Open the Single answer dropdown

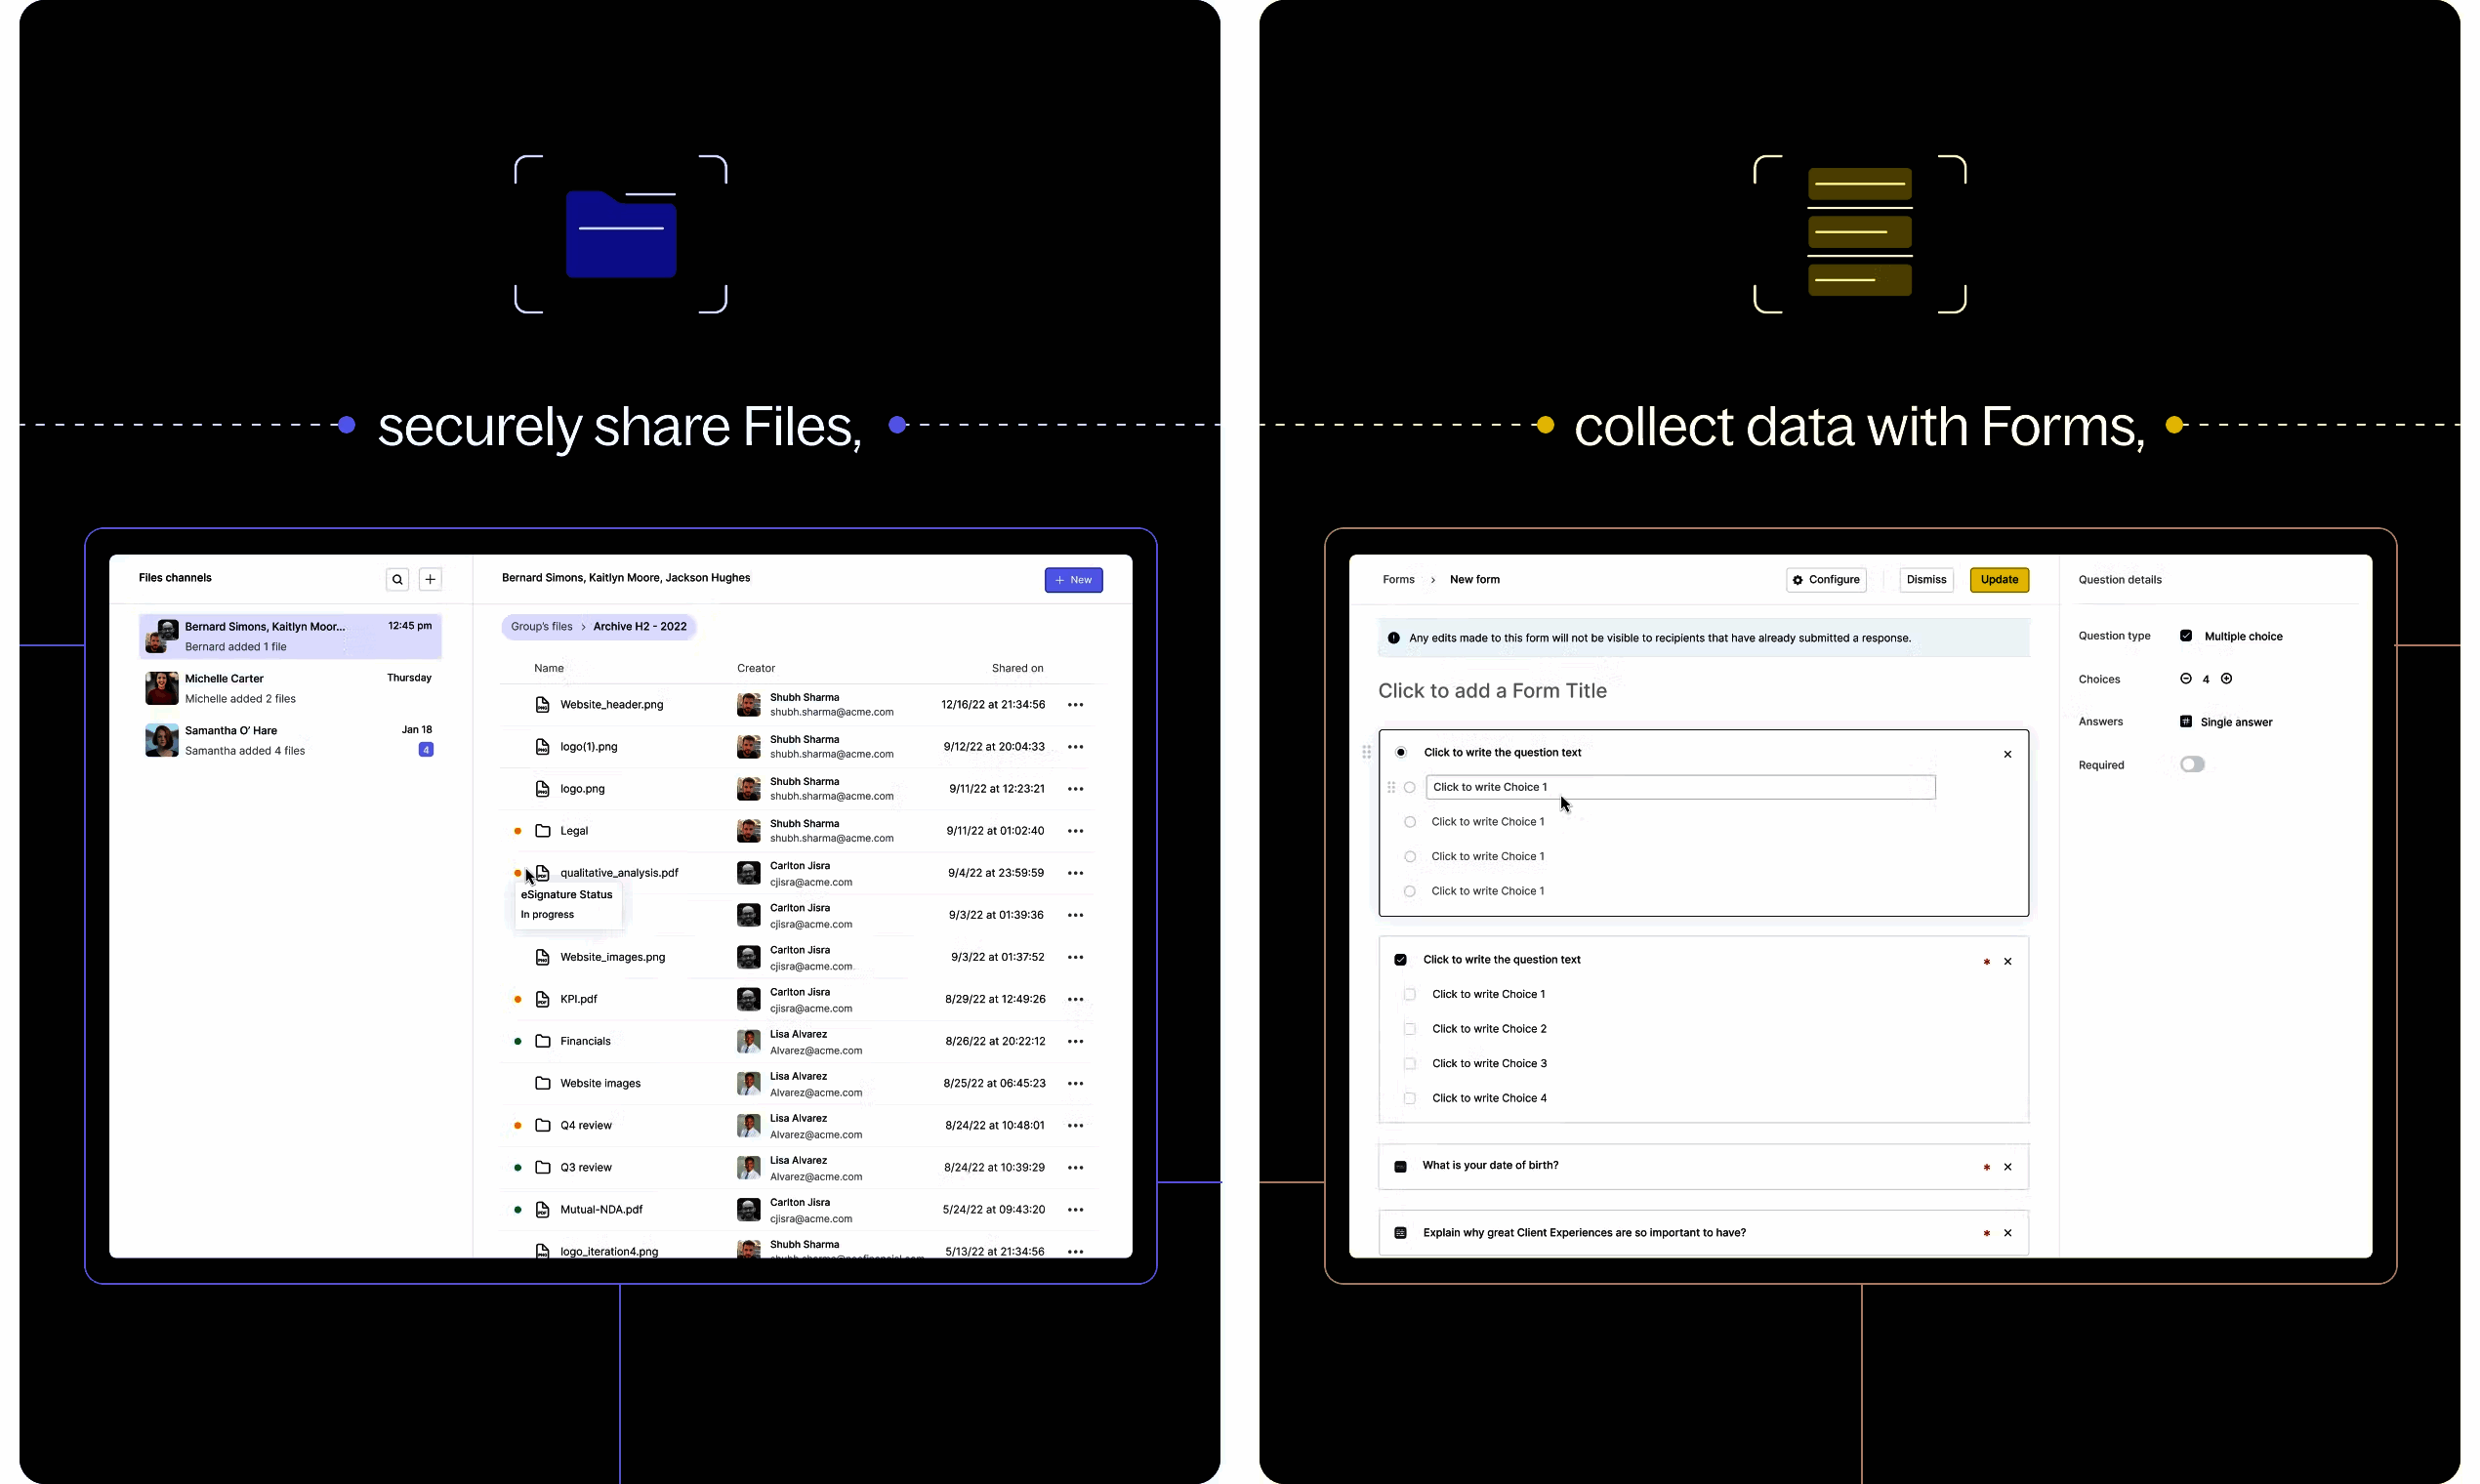click(2235, 722)
